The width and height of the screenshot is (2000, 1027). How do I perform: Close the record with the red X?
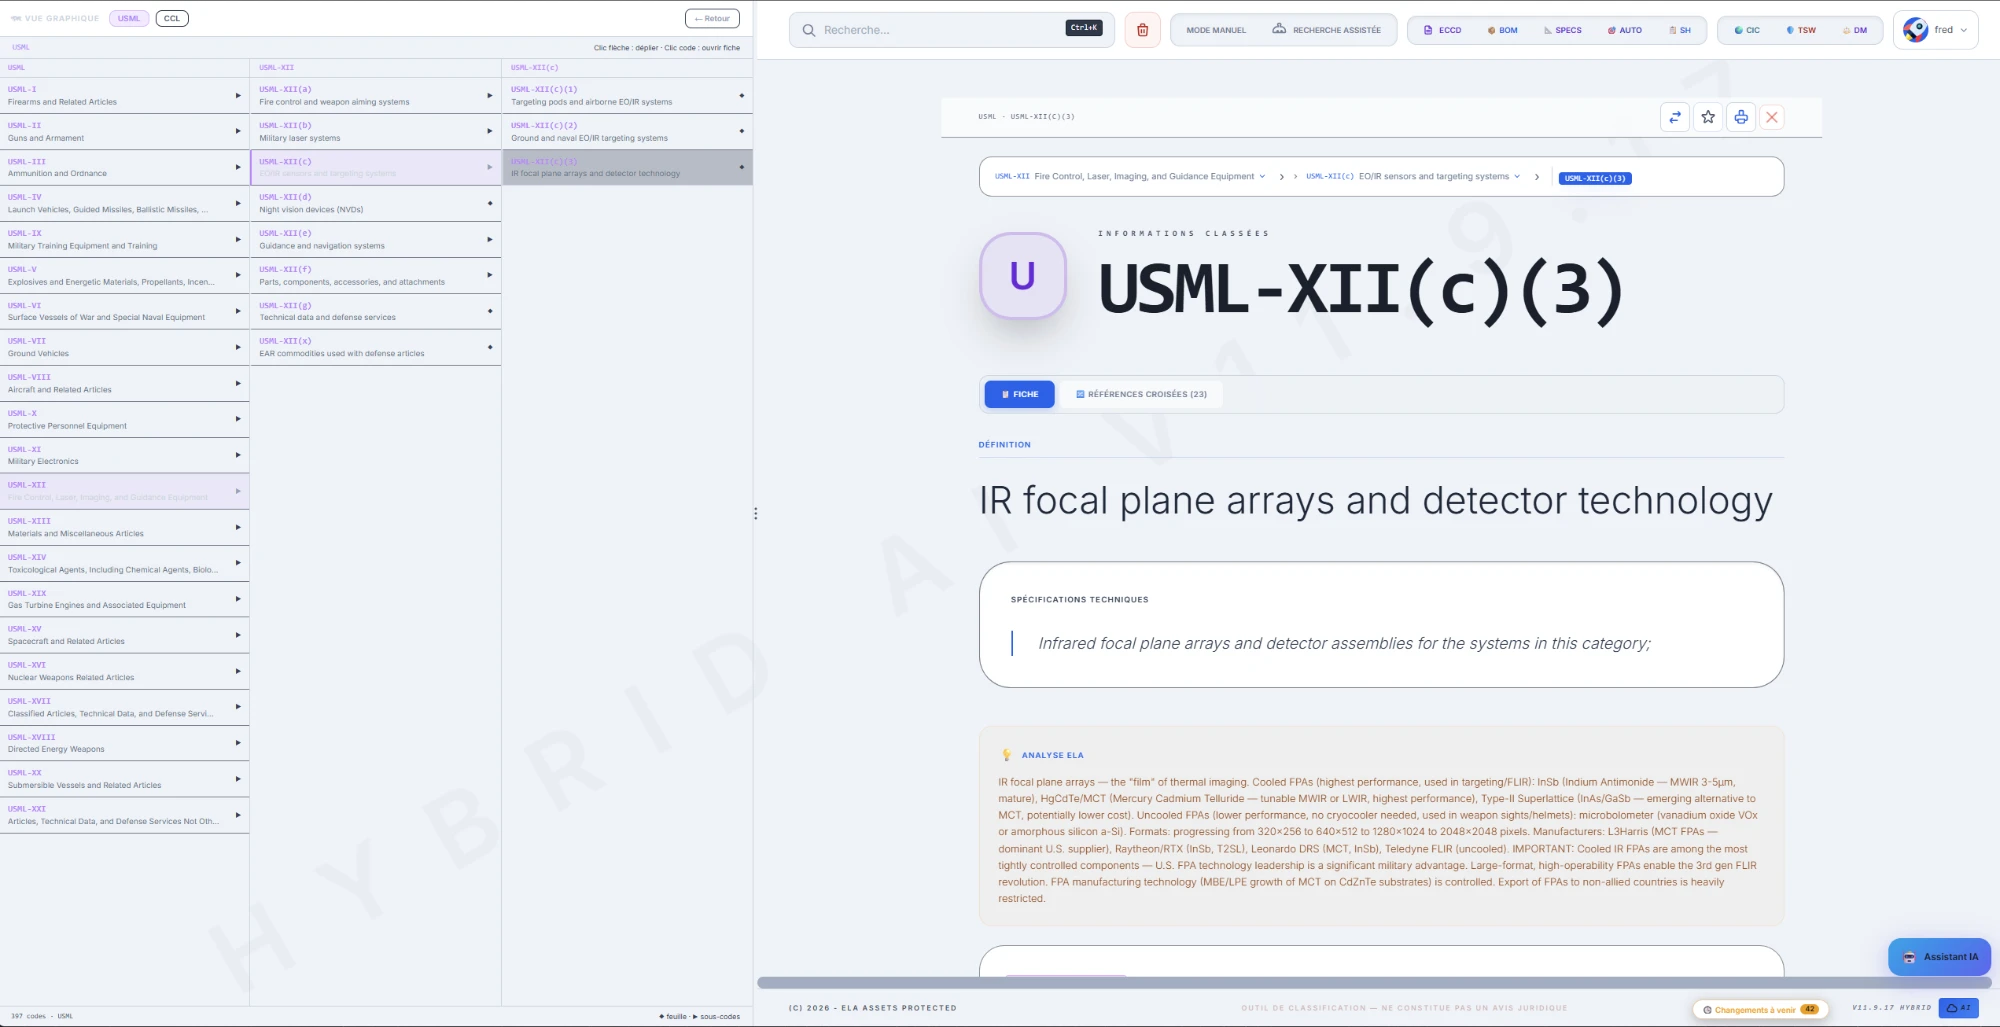tap(1772, 117)
